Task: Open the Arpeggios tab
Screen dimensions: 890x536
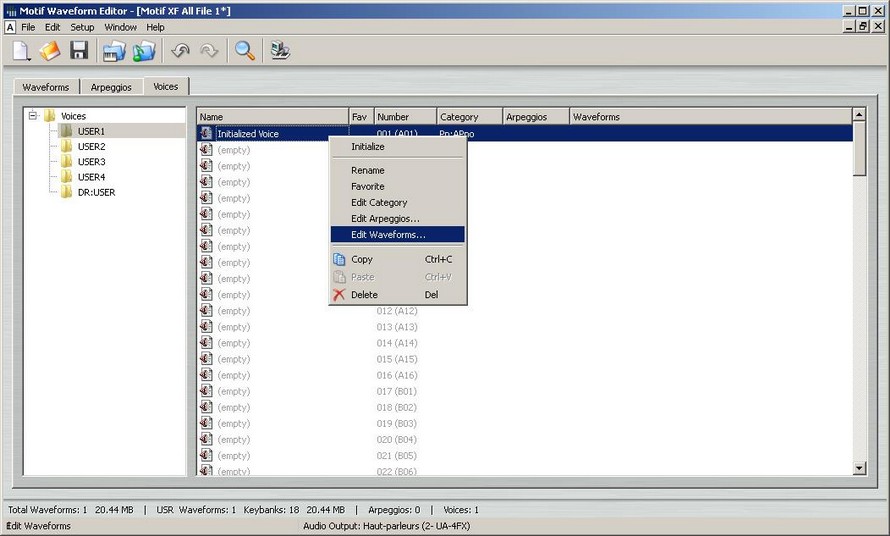Action: click(110, 87)
